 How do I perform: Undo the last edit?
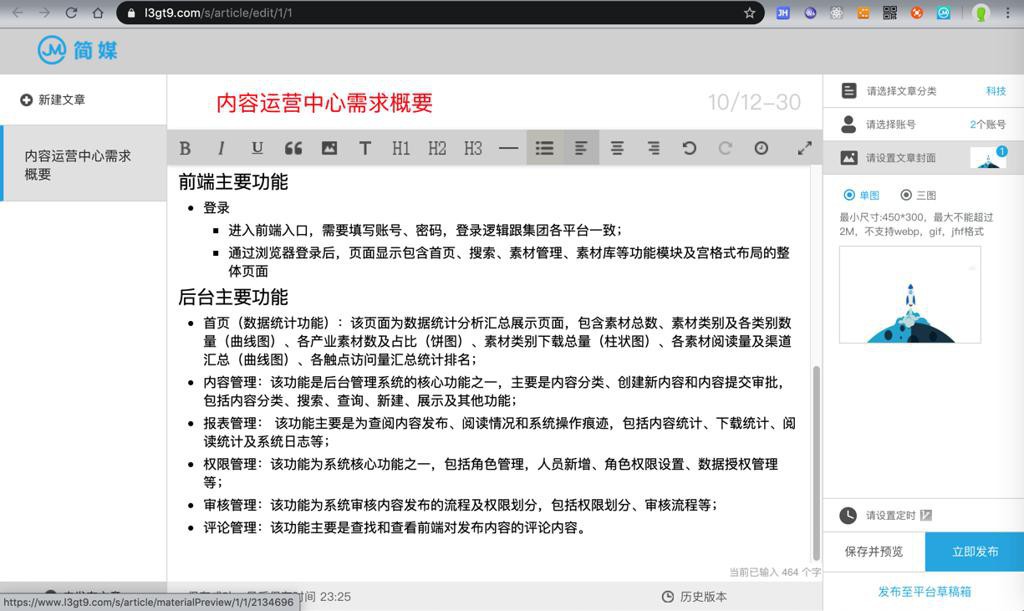pos(689,148)
